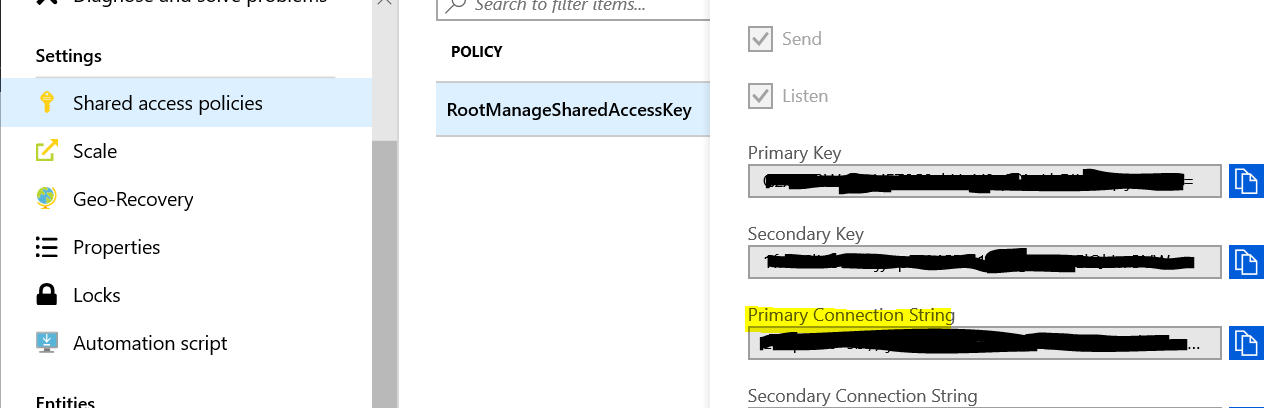Viewport: 1275px width, 408px height.
Task: Click the Secondary Key text field
Action: [x=984, y=262]
